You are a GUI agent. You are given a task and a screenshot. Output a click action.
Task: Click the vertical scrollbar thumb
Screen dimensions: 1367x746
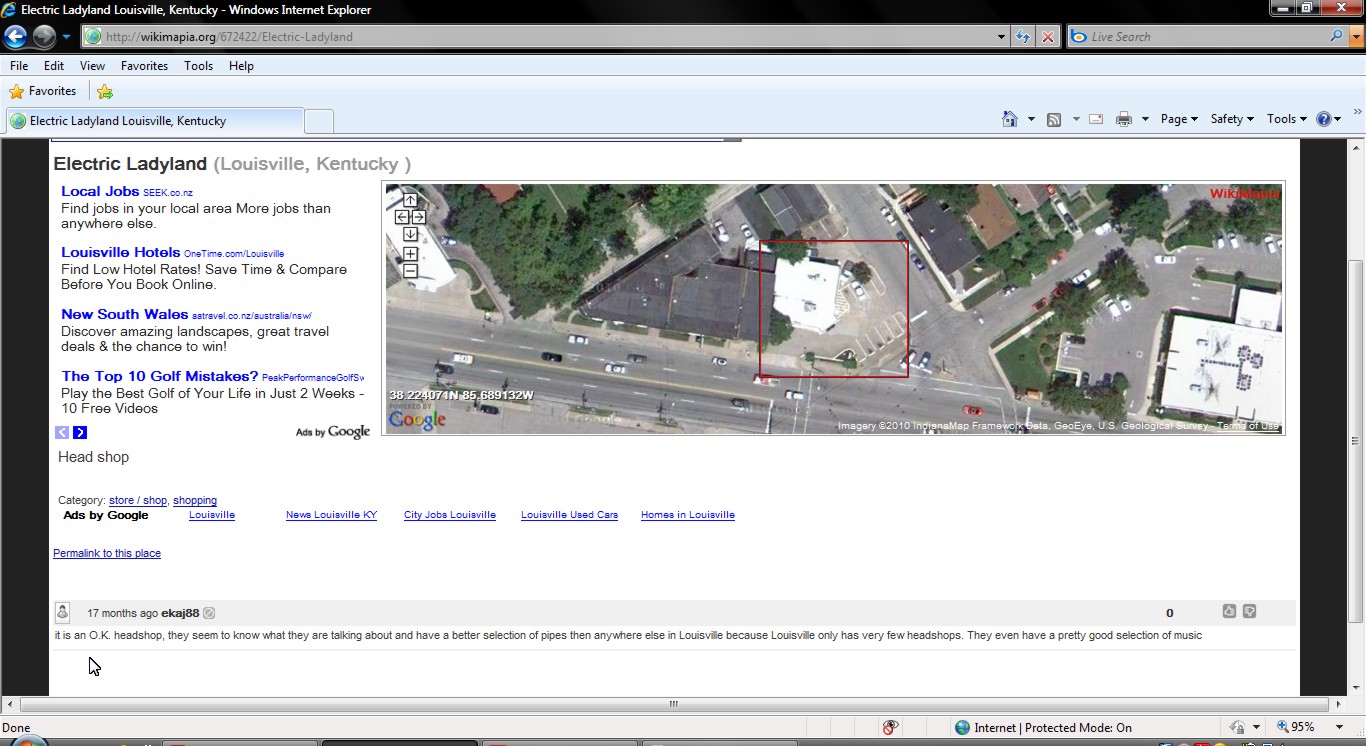click(x=1357, y=441)
